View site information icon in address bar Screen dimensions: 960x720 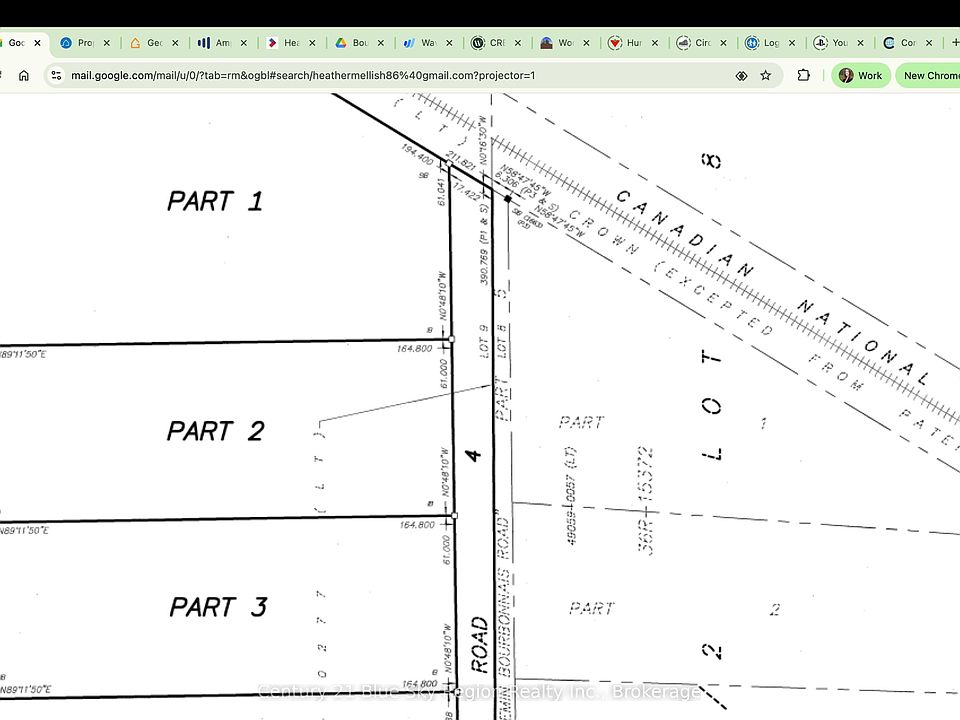click(56, 75)
